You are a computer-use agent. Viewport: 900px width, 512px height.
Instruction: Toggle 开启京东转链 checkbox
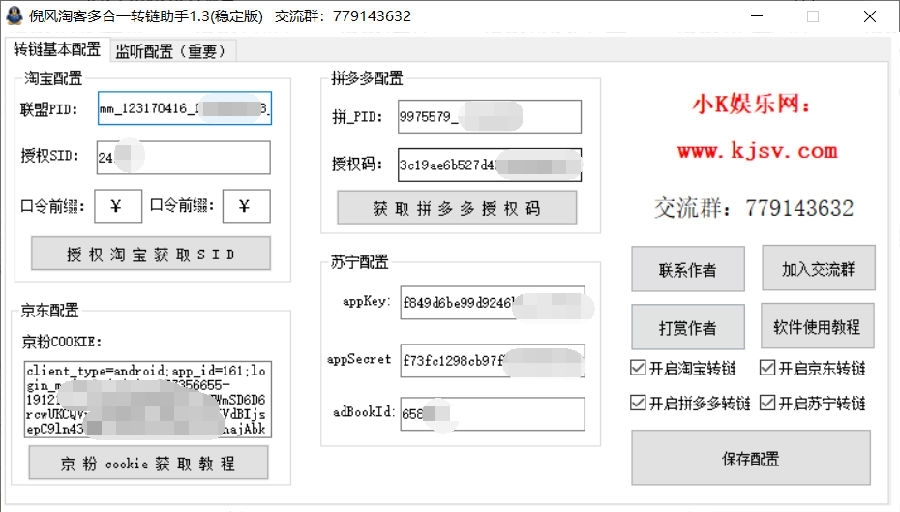click(767, 367)
